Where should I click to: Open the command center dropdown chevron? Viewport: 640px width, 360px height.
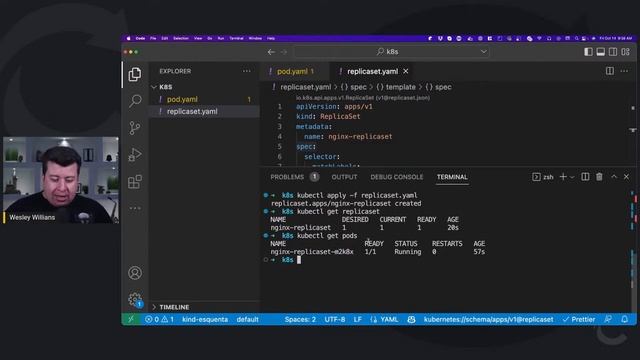coord(484,52)
